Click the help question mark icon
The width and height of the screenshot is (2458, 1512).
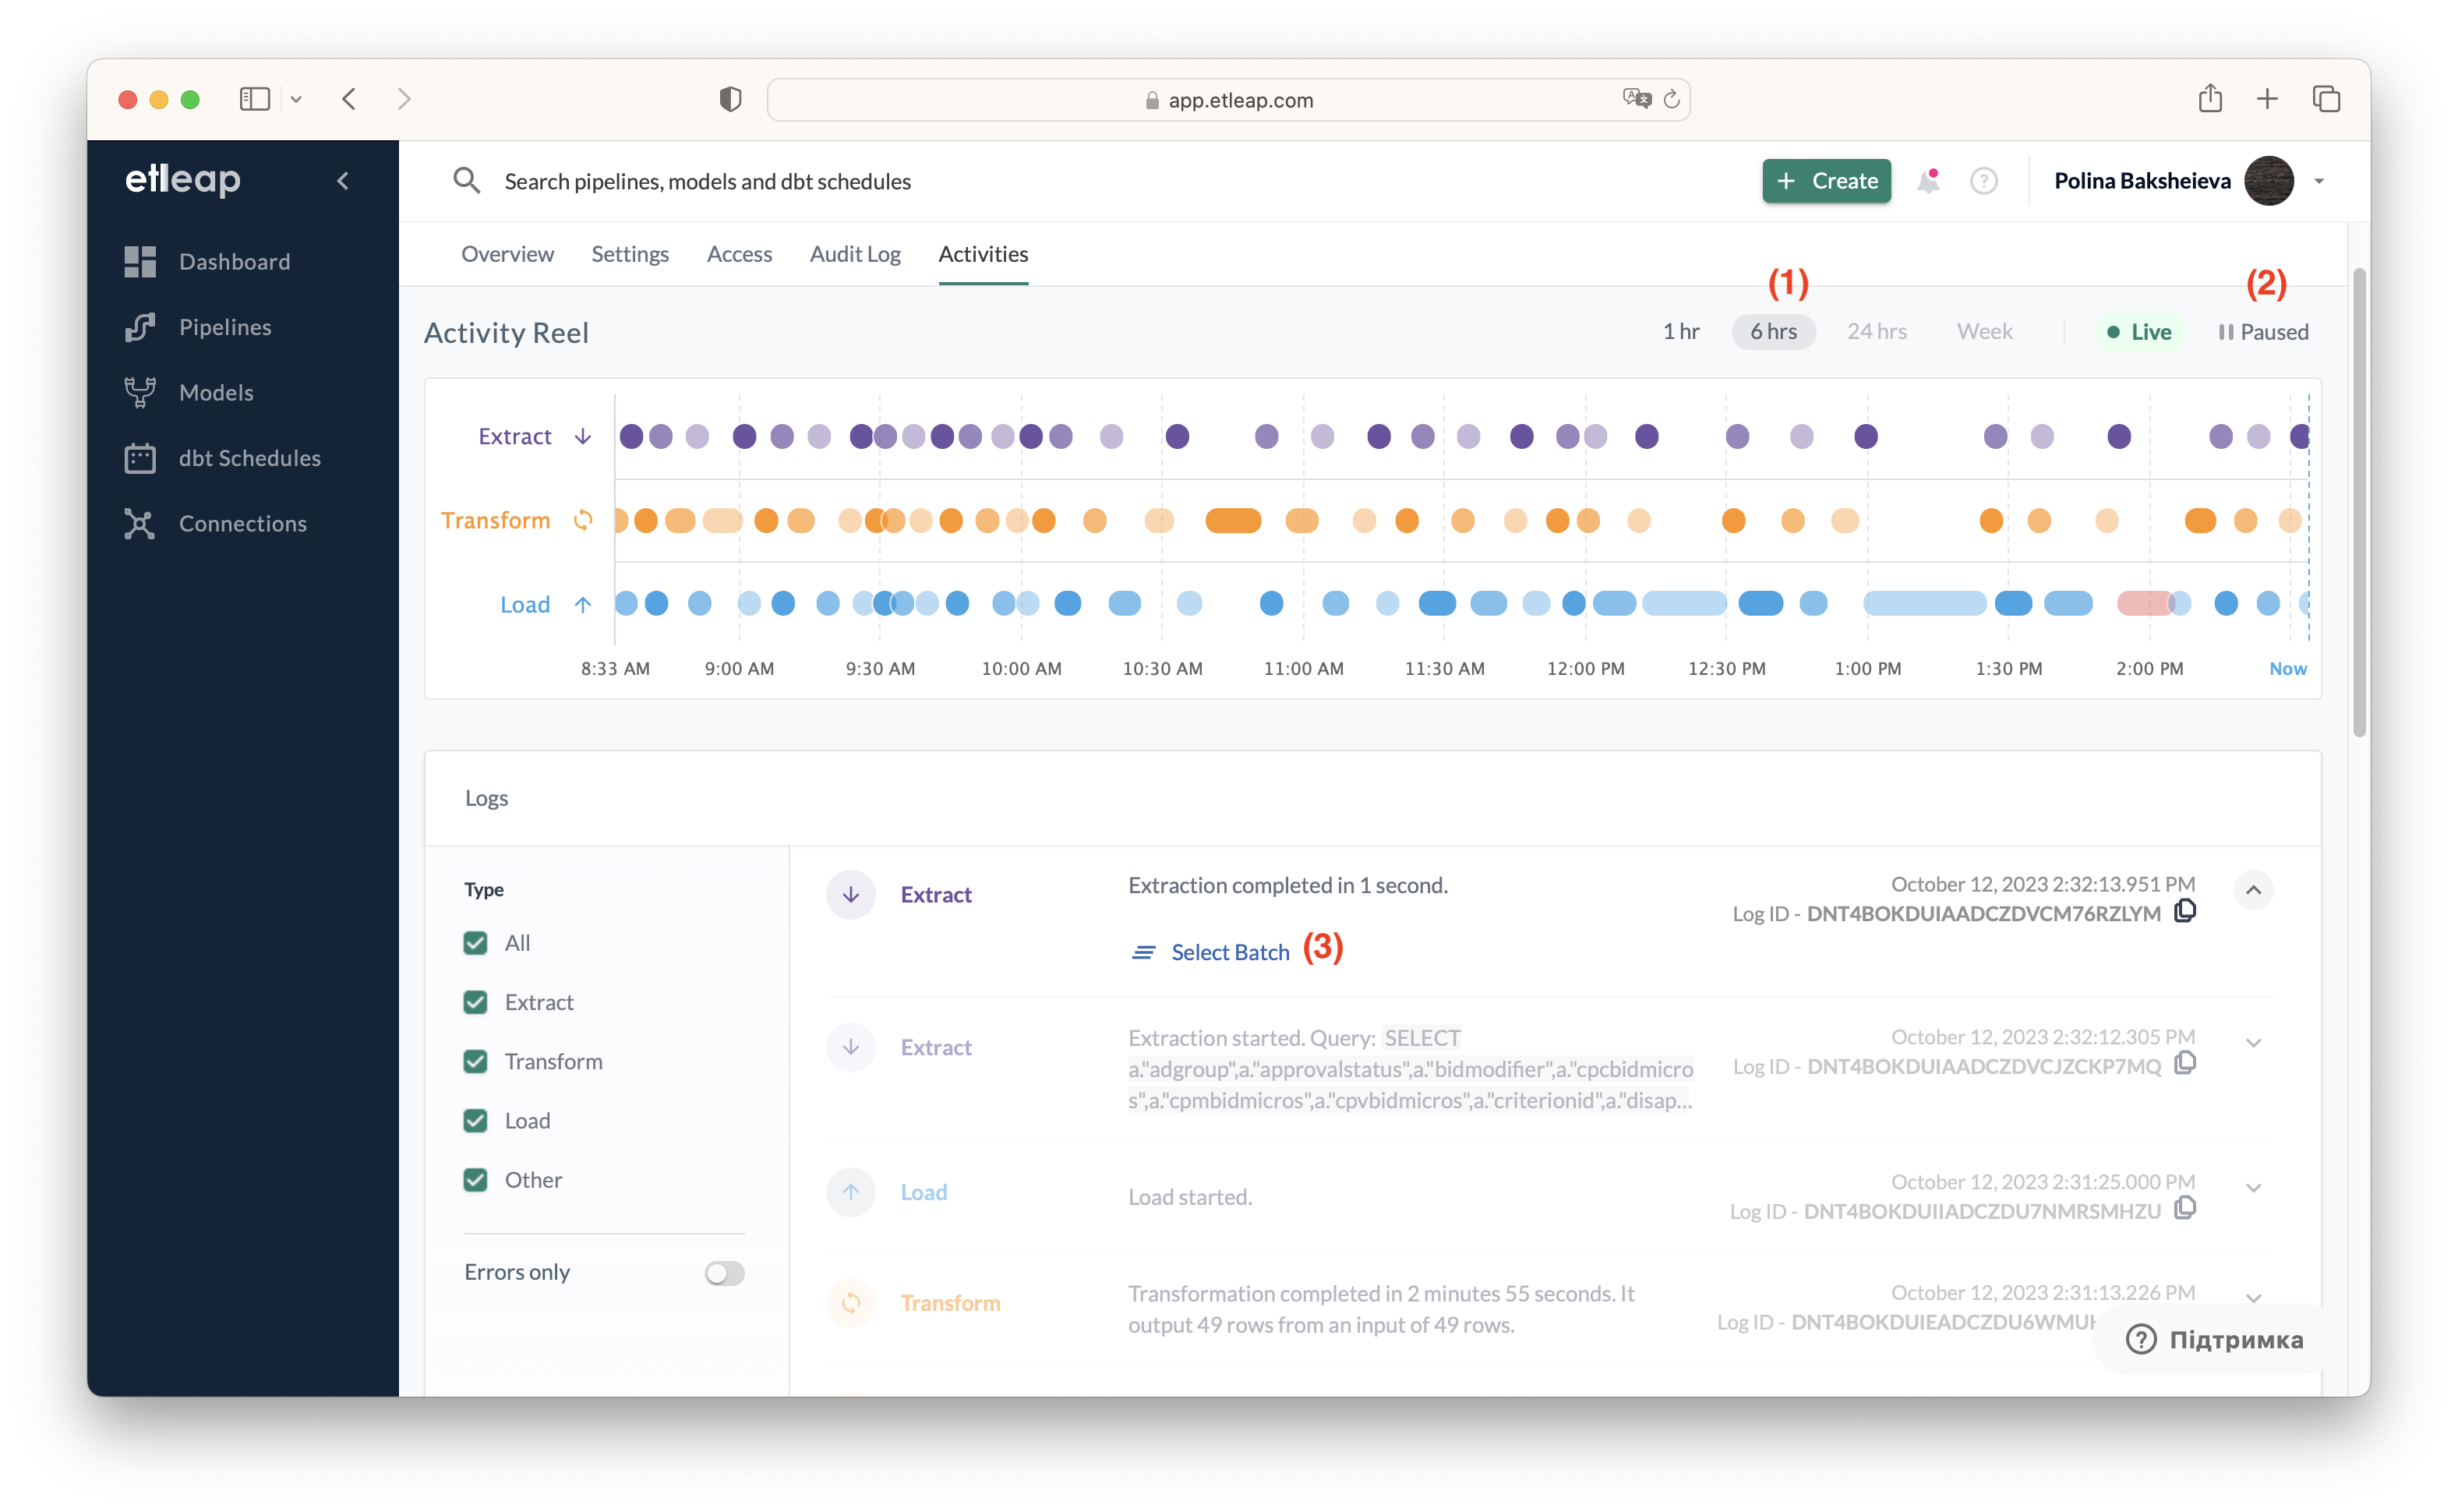click(1984, 181)
